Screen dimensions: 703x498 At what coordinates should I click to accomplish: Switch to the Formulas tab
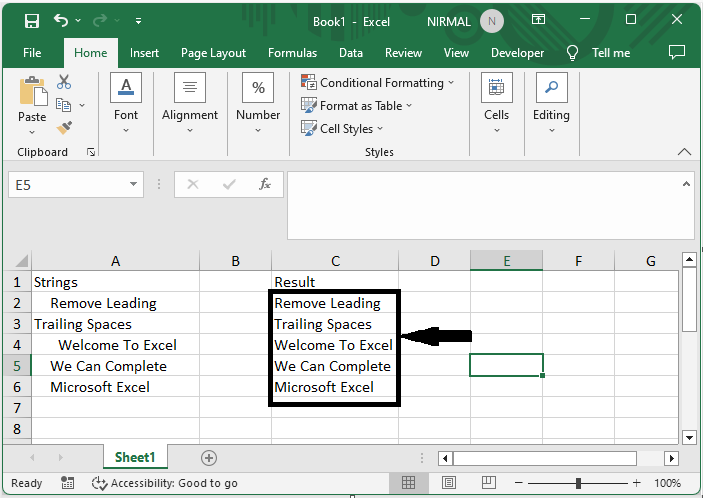[x=292, y=53]
